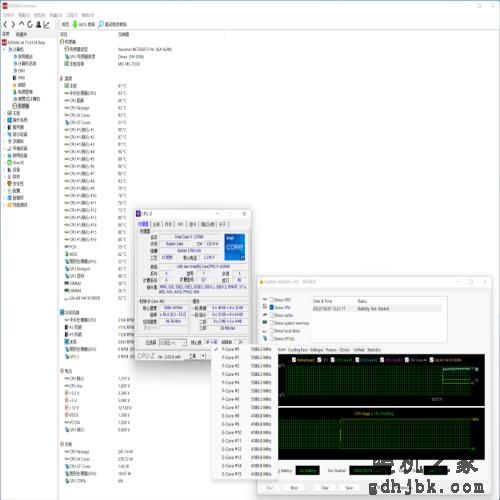Toggle the CPU graph legend checkbox
500x500 pixels.
(x=319, y=360)
